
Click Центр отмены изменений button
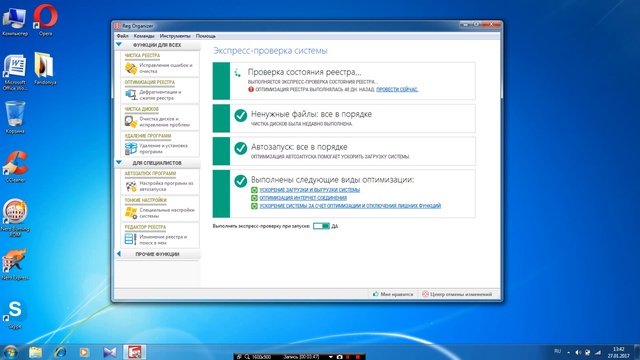457,294
